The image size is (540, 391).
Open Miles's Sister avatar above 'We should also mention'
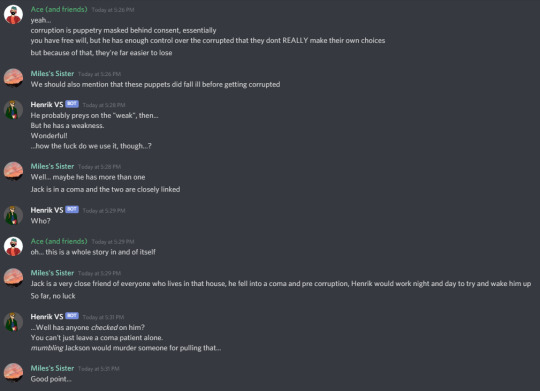pyautogui.click(x=13, y=78)
